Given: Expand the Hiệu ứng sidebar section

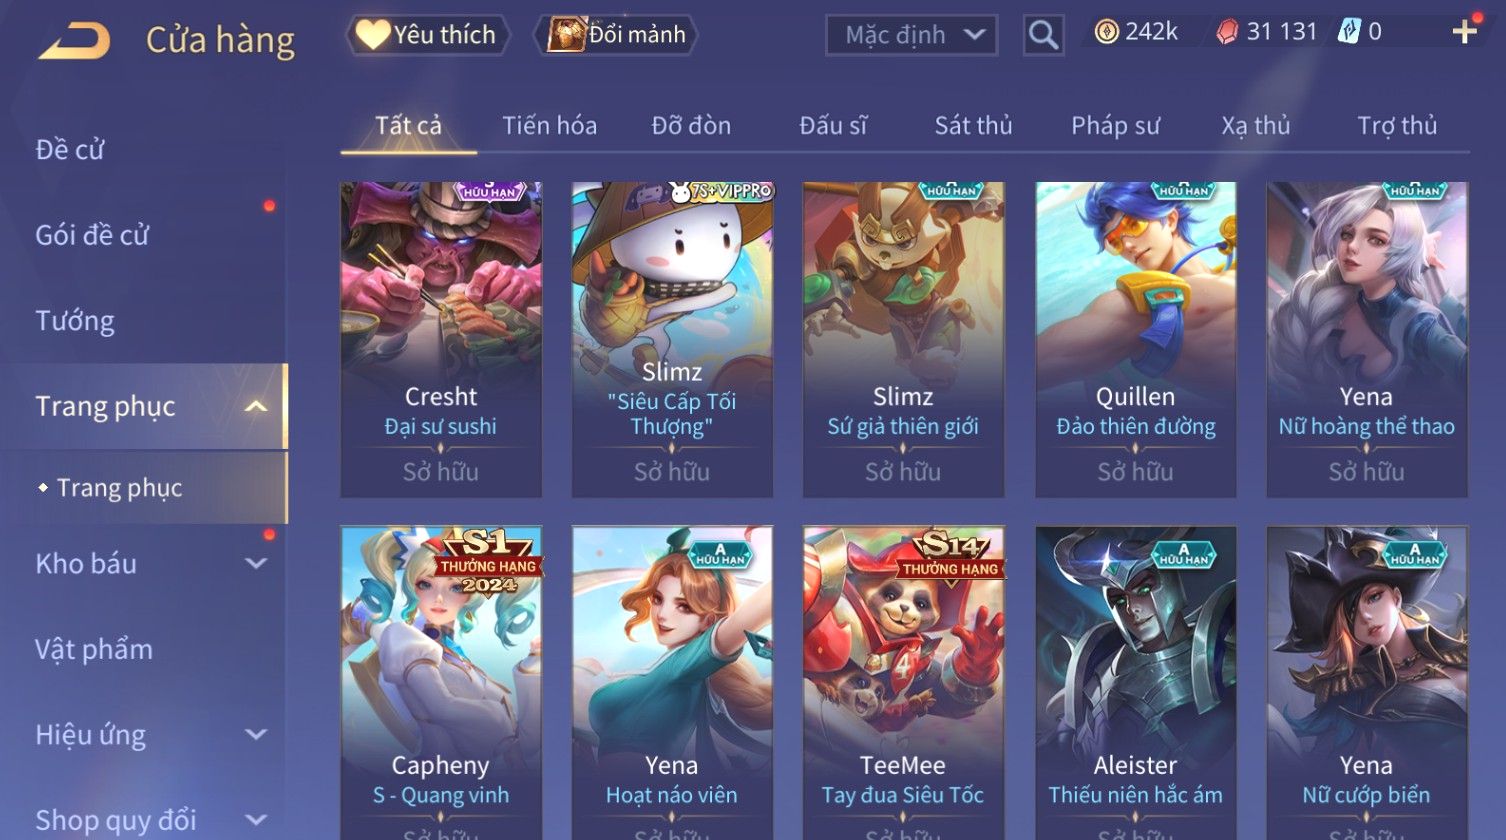Looking at the screenshot, I should point(256,735).
